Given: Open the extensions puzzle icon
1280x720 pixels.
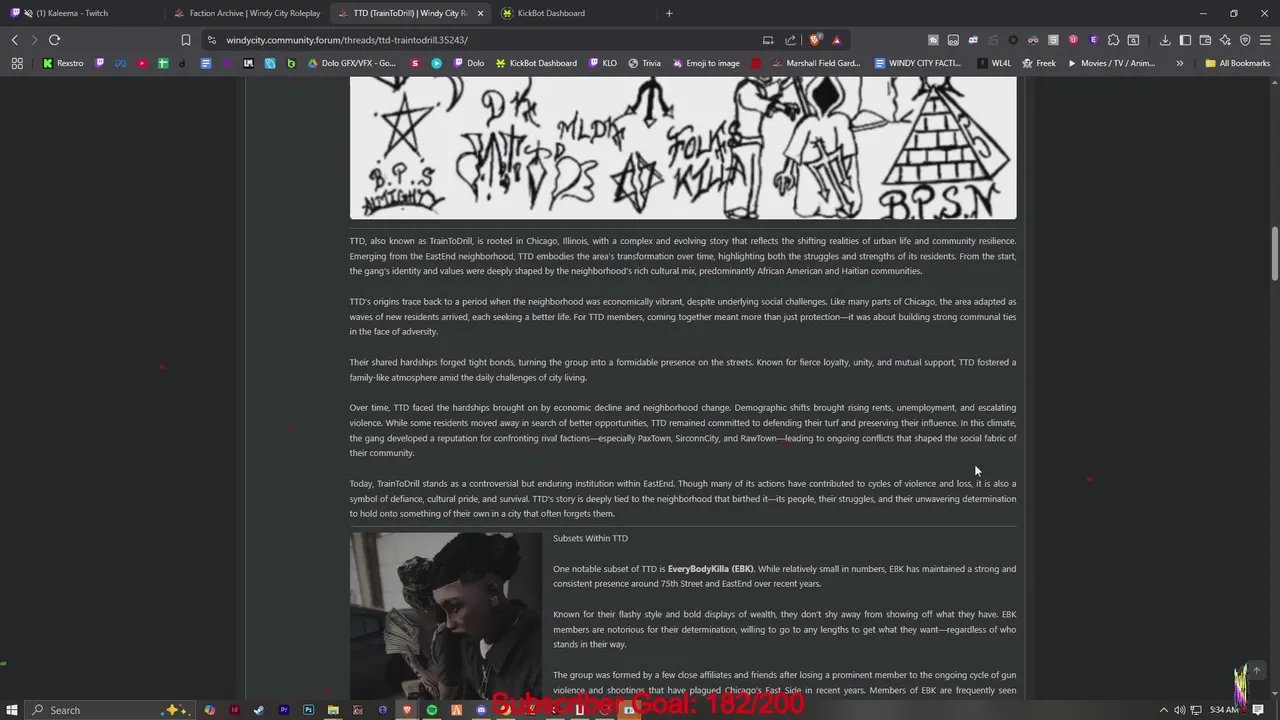Looking at the screenshot, I should point(1113,40).
